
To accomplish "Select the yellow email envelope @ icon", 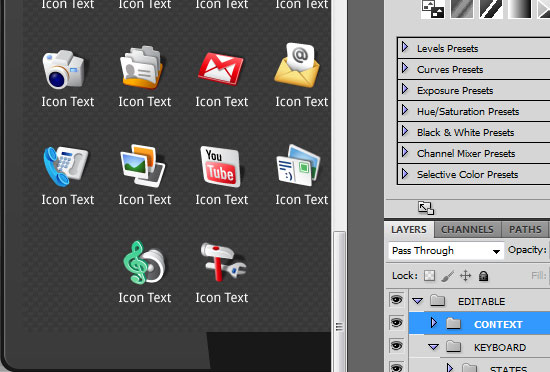I will [x=297, y=66].
